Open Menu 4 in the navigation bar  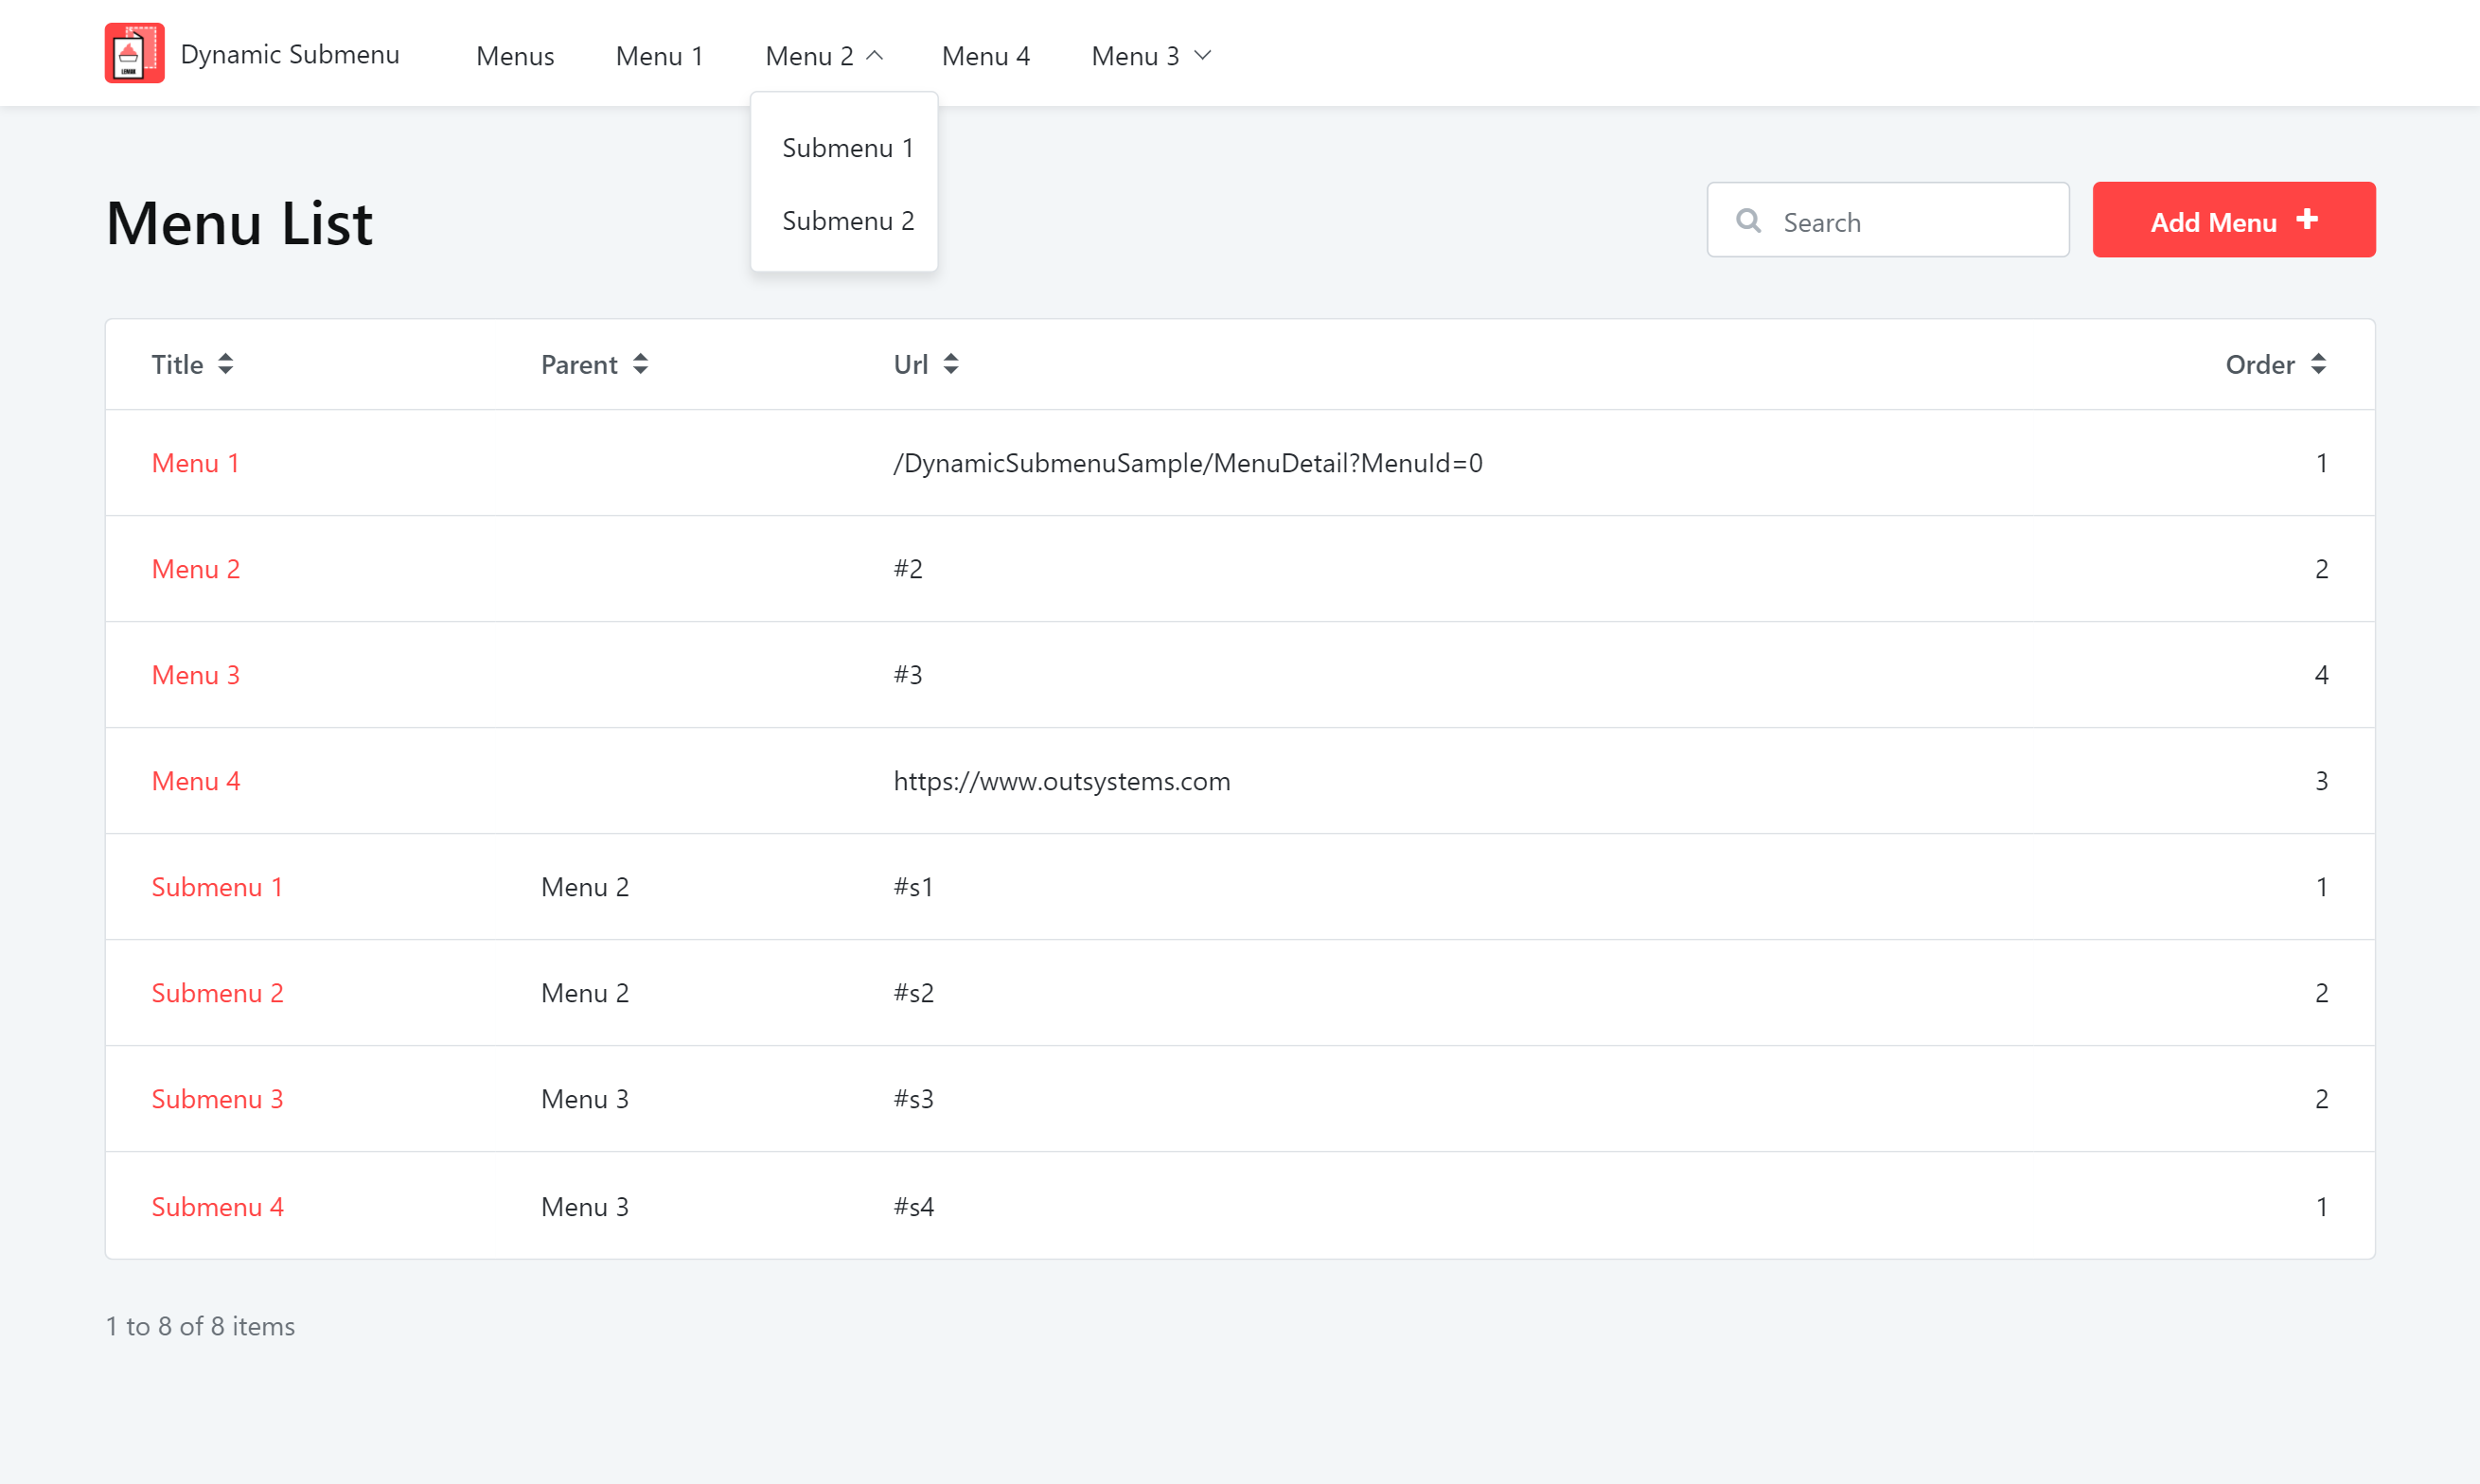pyautogui.click(x=985, y=56)
